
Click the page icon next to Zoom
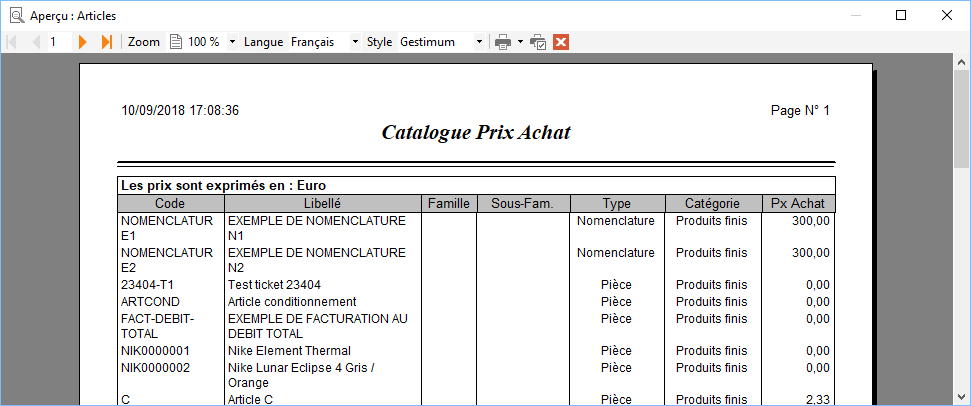click(176, 42)
